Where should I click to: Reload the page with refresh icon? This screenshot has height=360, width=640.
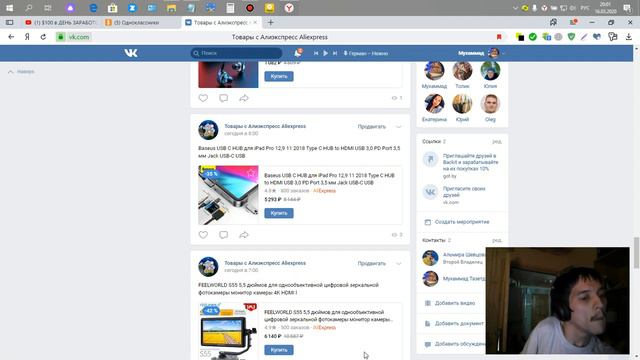[43, 37]
